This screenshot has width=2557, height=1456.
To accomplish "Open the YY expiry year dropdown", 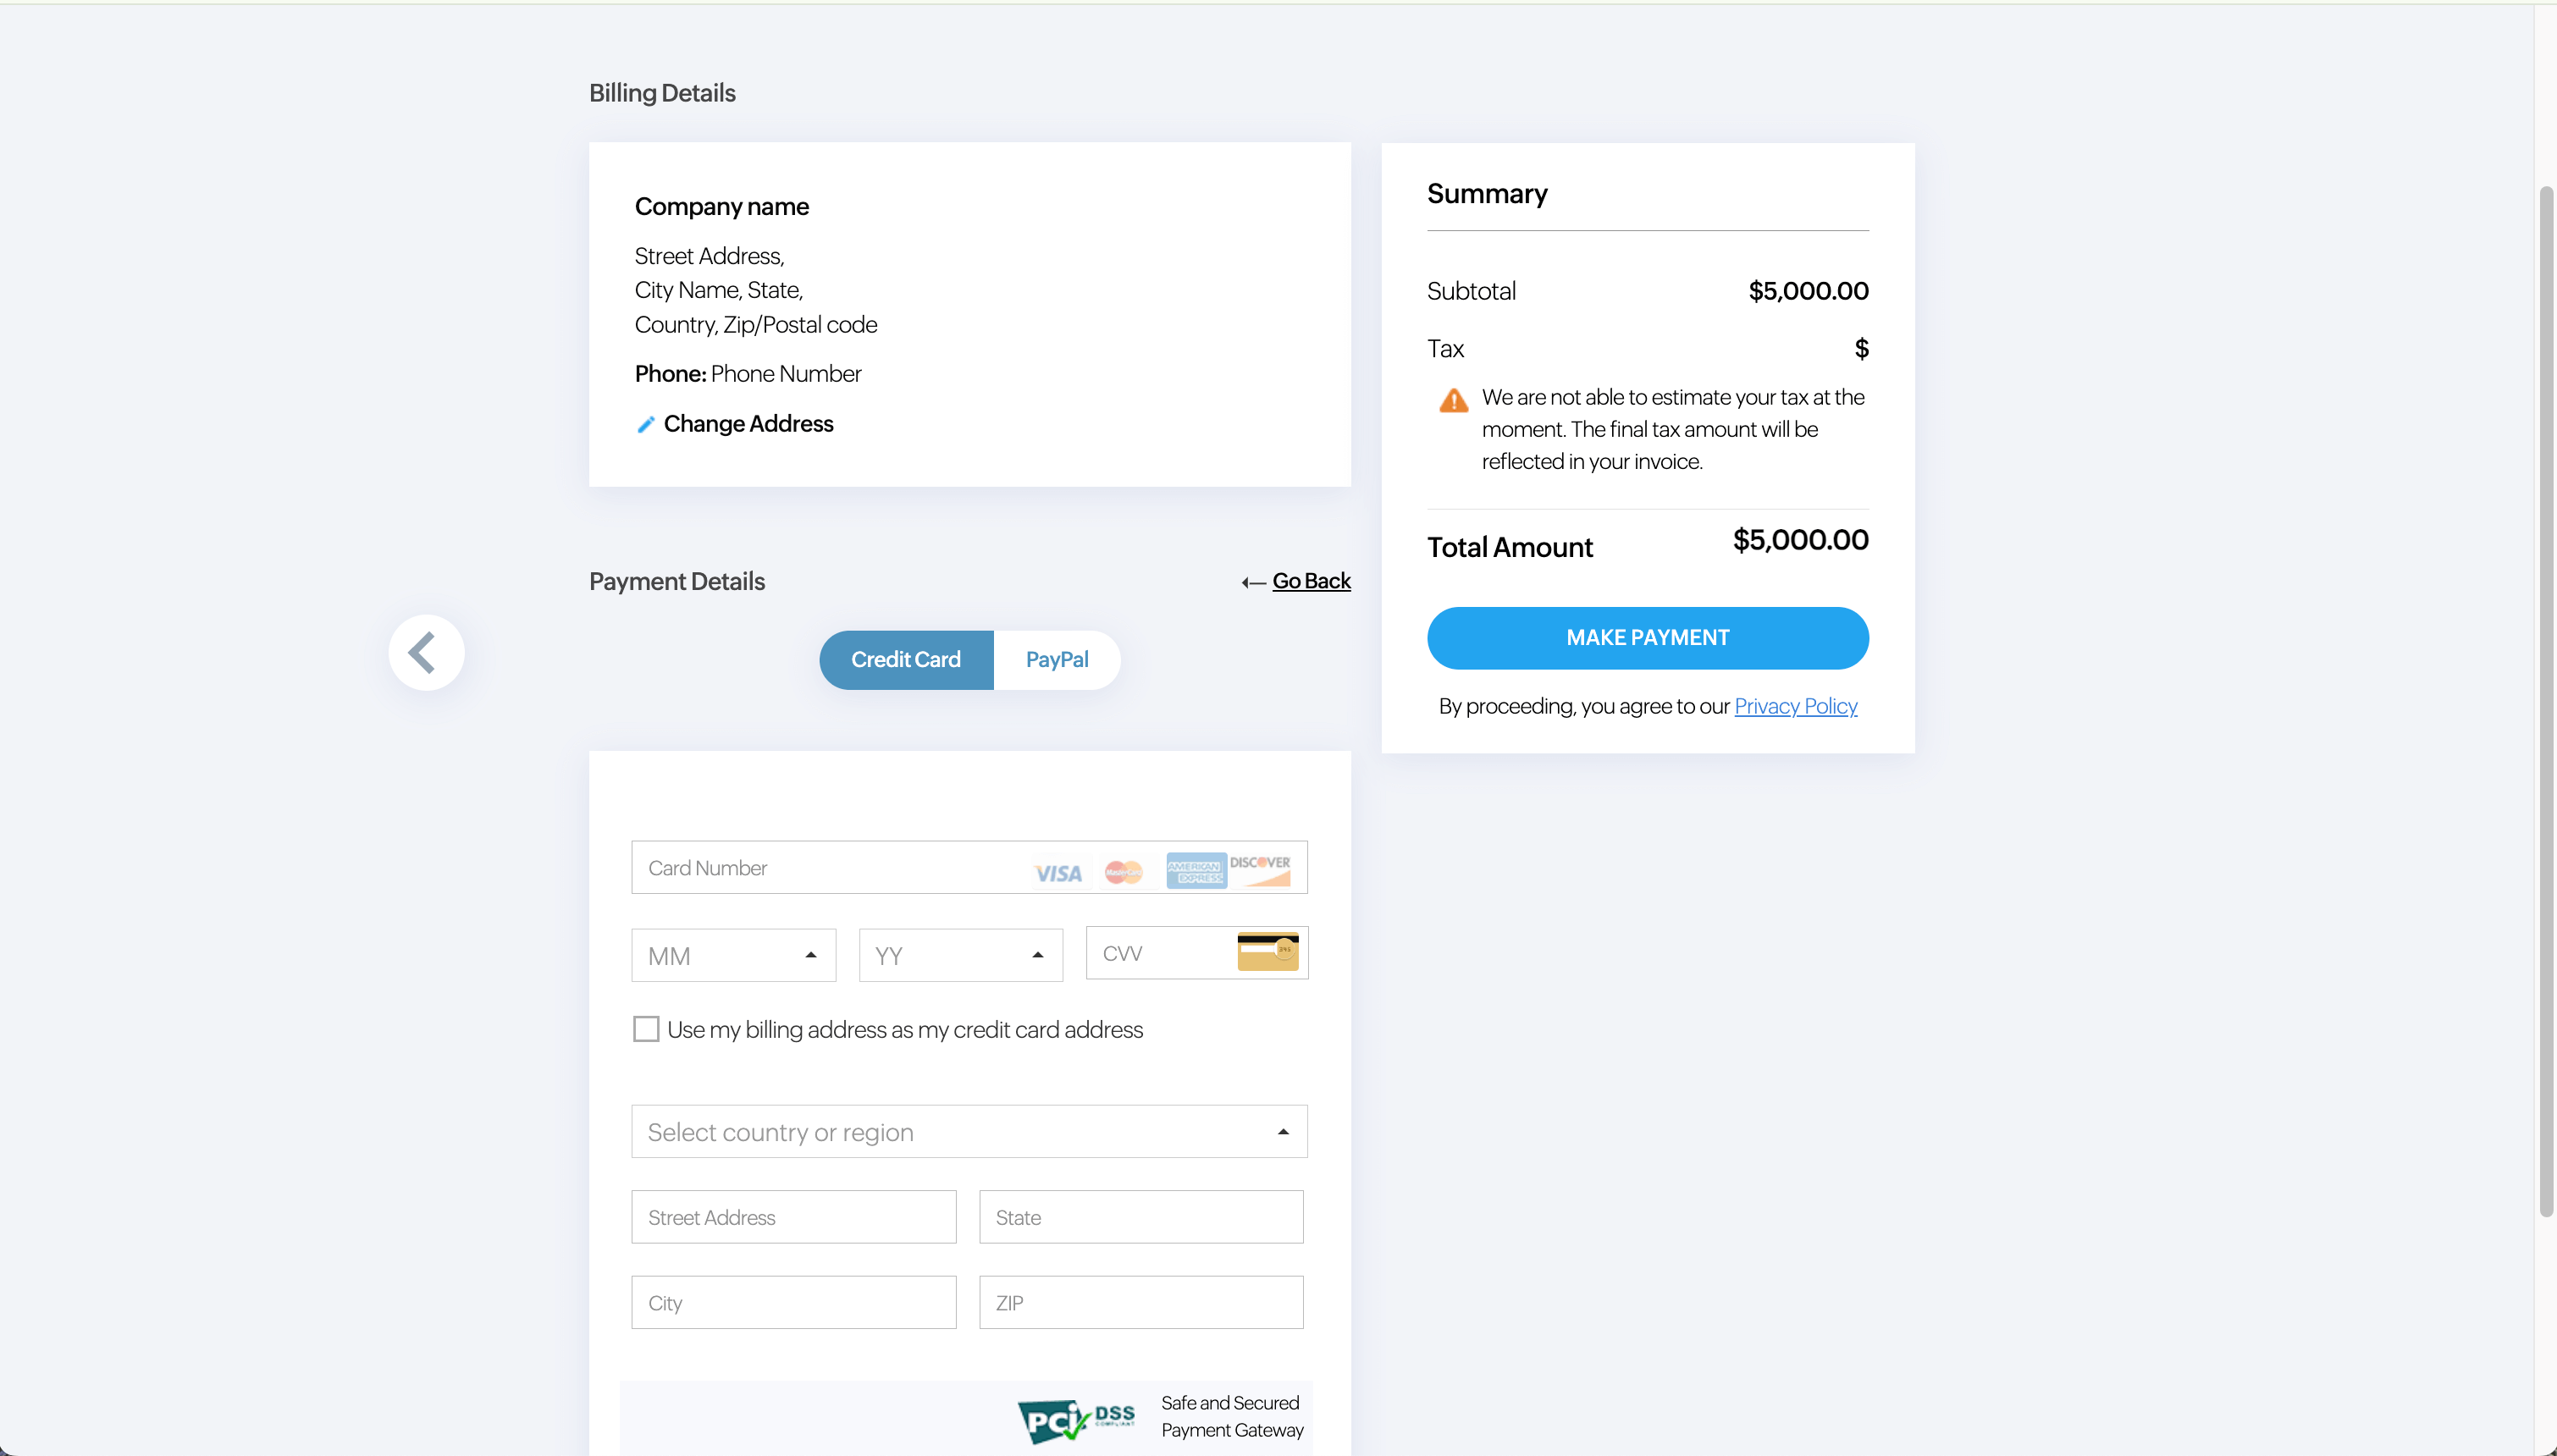I will [960, 955].
